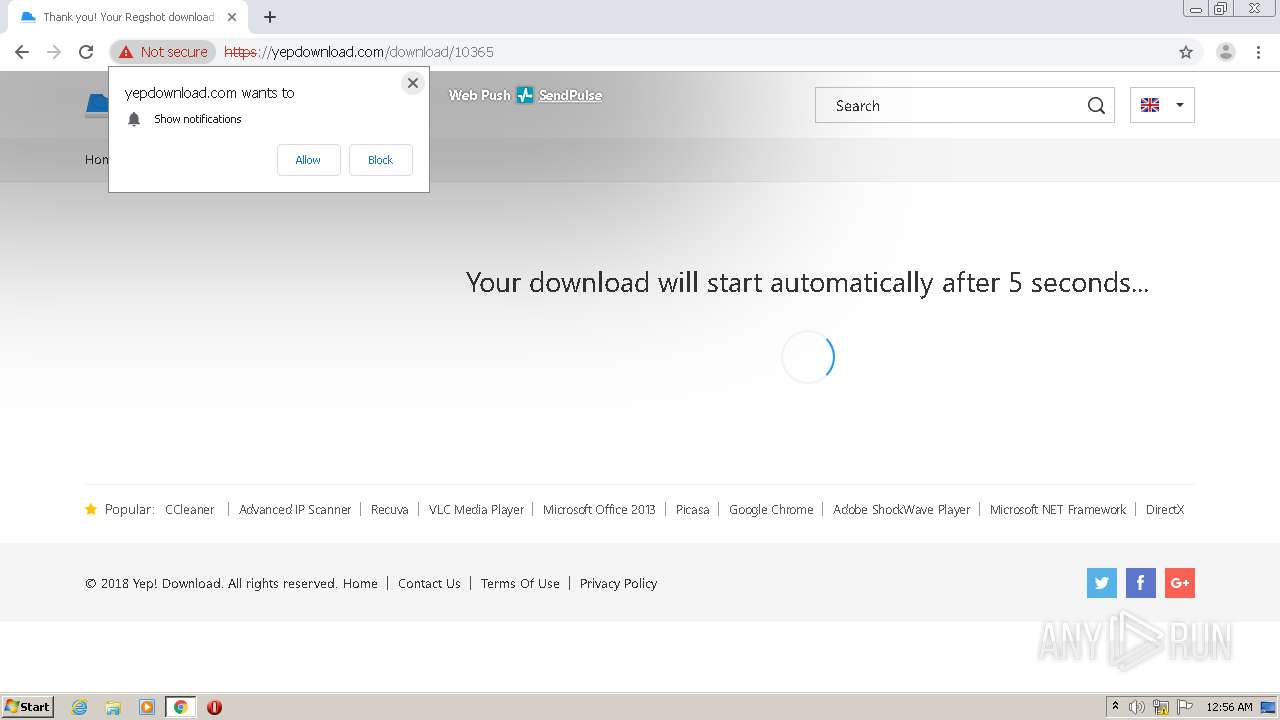Screen dimensions: 1280x720
Task: Click the browser back arrow
Action: click(22, 52)
